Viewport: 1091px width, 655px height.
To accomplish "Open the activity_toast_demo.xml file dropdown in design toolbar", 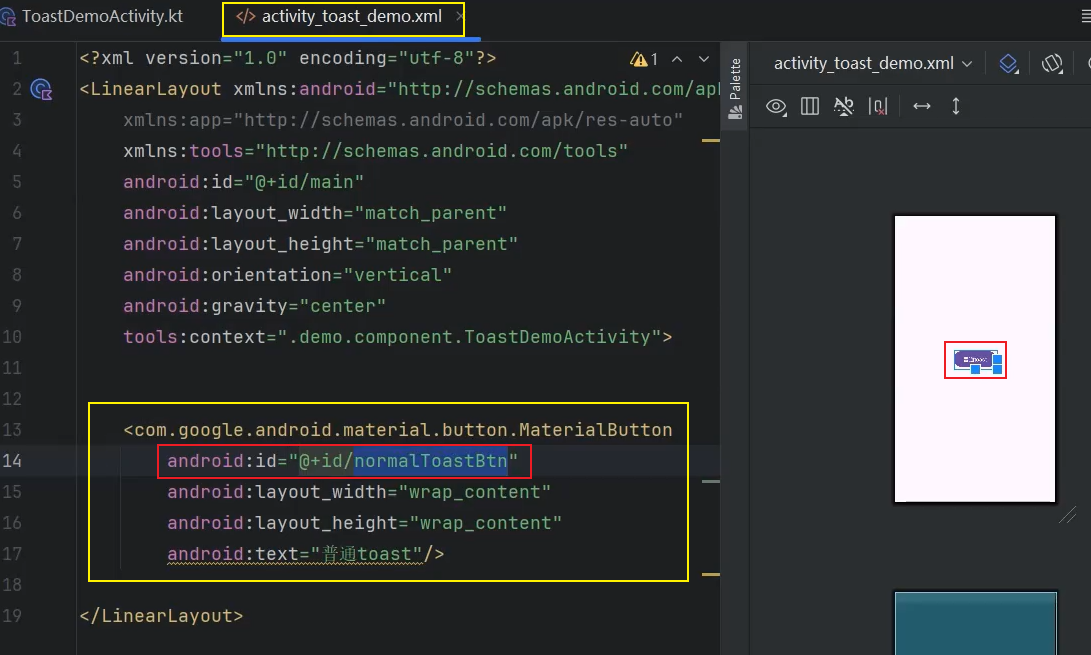I will coord(873,64).
